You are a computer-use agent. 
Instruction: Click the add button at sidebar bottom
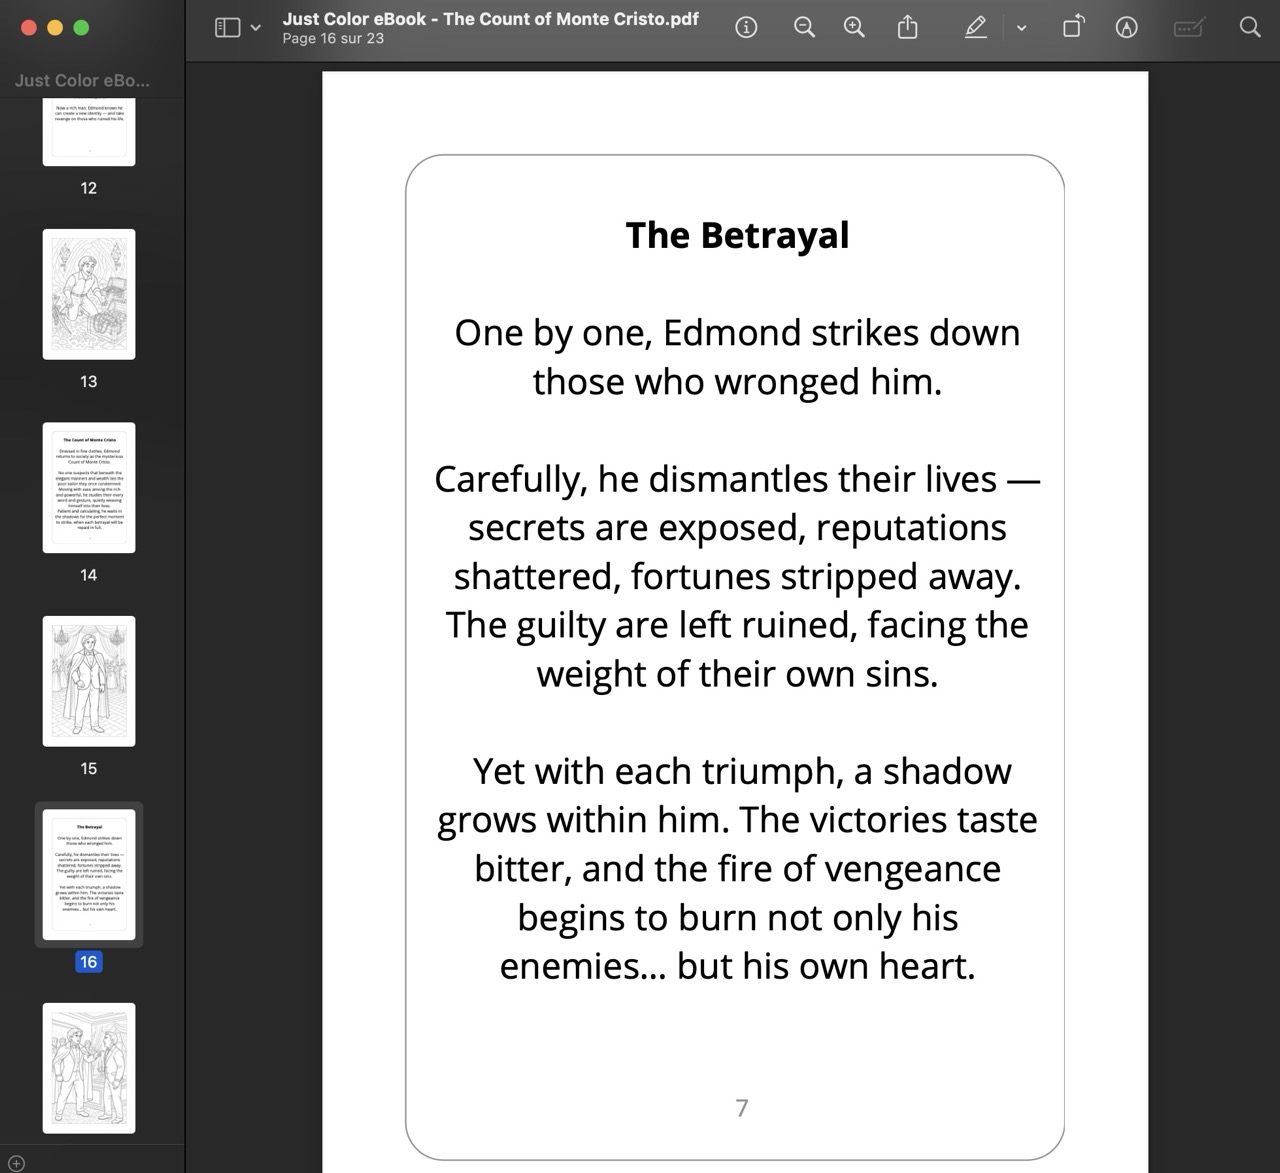pyautogui.click(x=16, y=1163)
